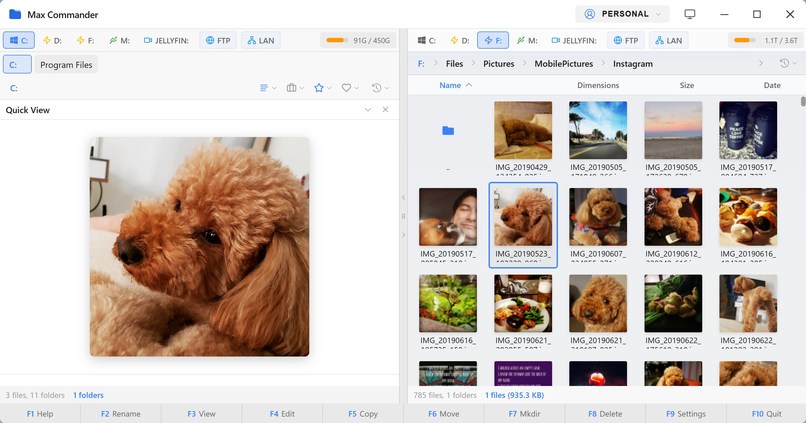Click breadcrumb forward chevron in right pane
806x423 pixels.
click(761, 63)
